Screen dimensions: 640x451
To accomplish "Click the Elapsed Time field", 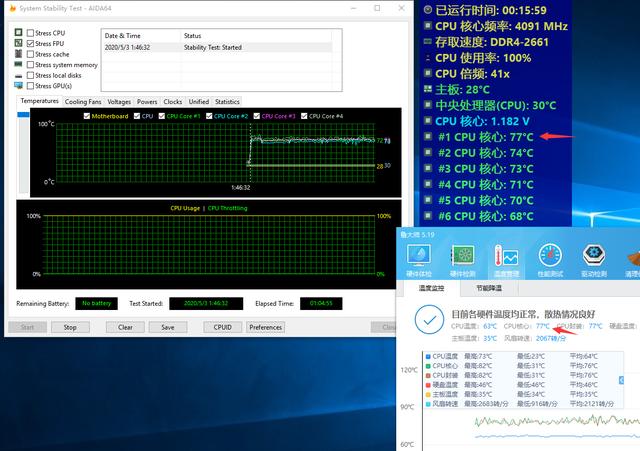I will [x=321, y=303].
